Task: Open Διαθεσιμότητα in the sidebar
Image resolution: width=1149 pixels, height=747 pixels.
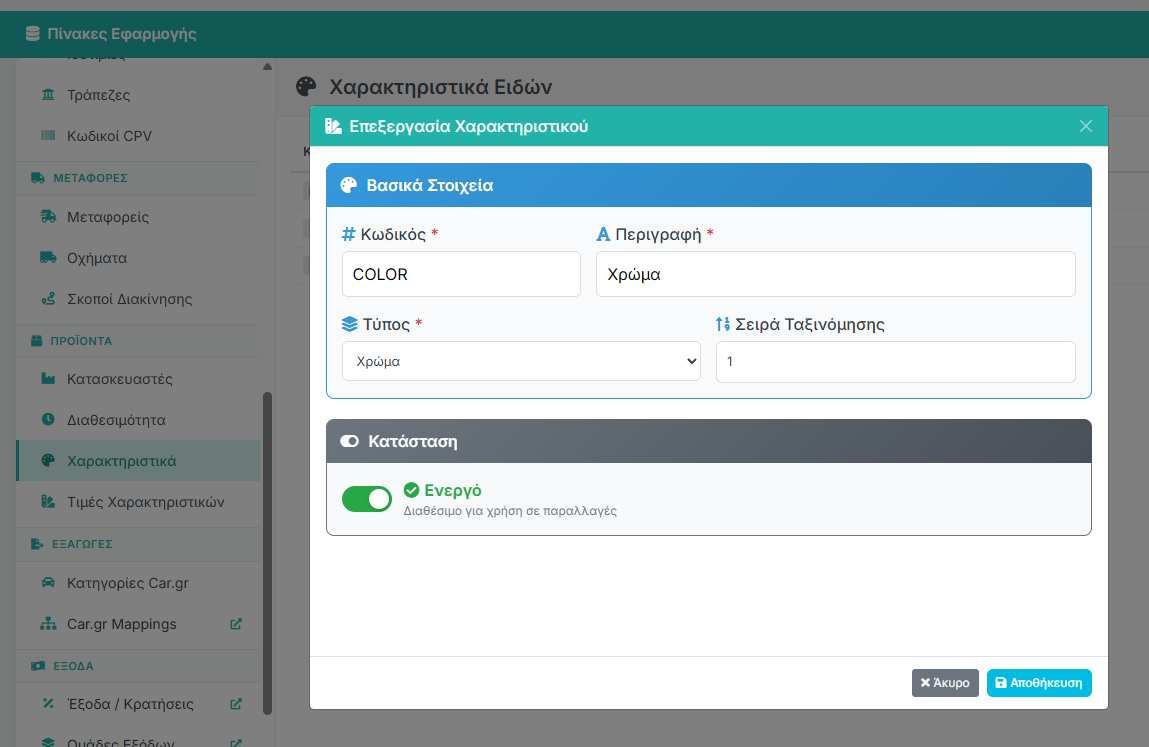Action: [x=138, y=420]
